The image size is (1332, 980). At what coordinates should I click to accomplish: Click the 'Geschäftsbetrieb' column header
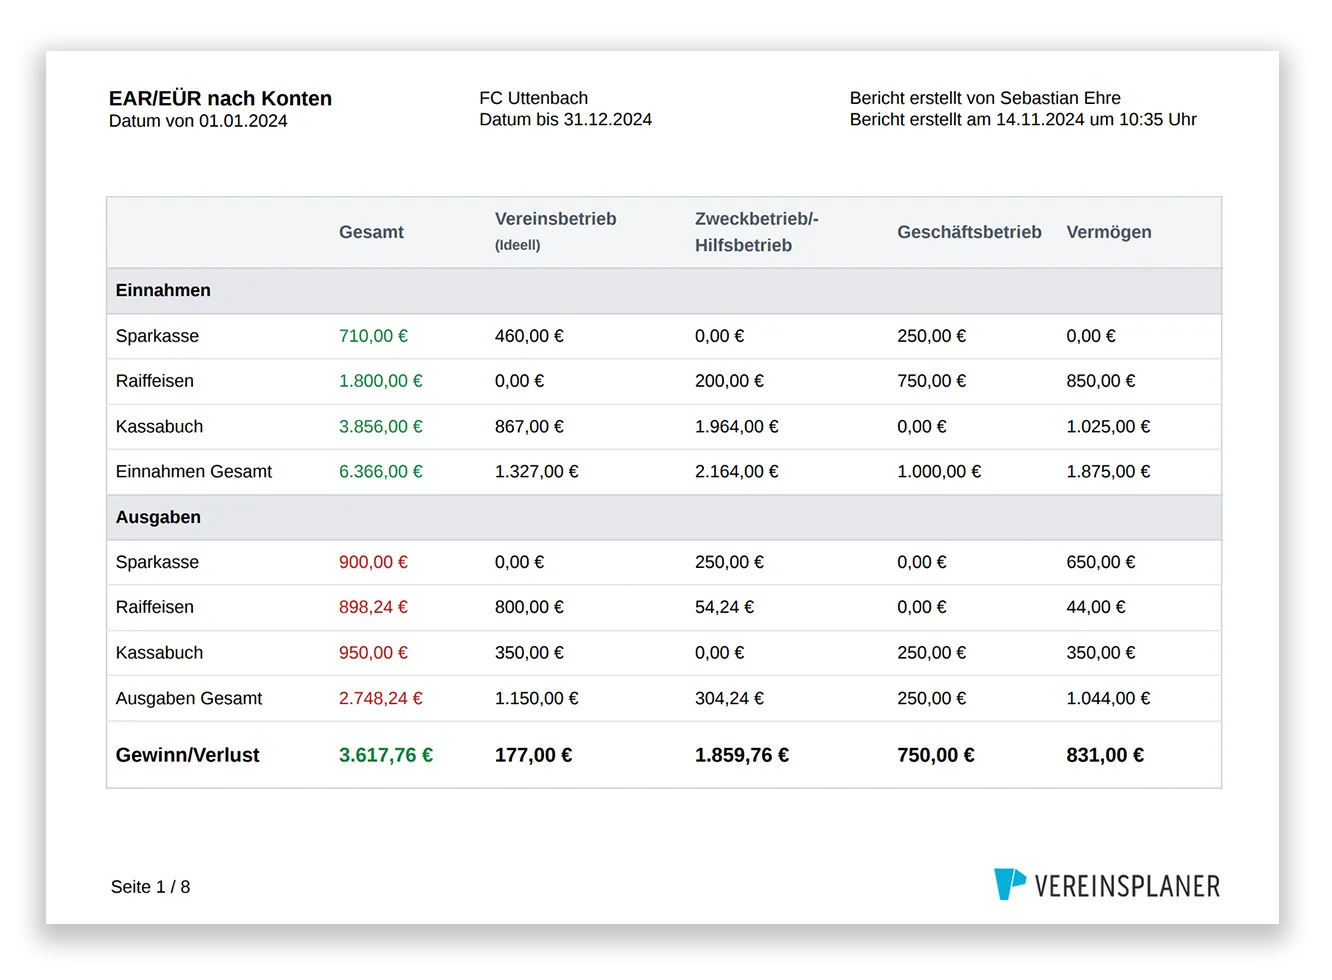pos(969,232)
